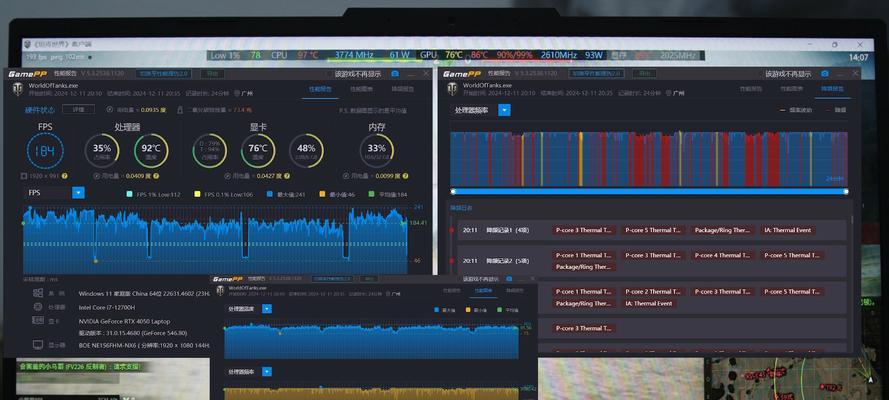This screenshot has width=889, height=400.
Task: Click help icon beside 0.0427 GPU power usage
Action: pos(288,176)
